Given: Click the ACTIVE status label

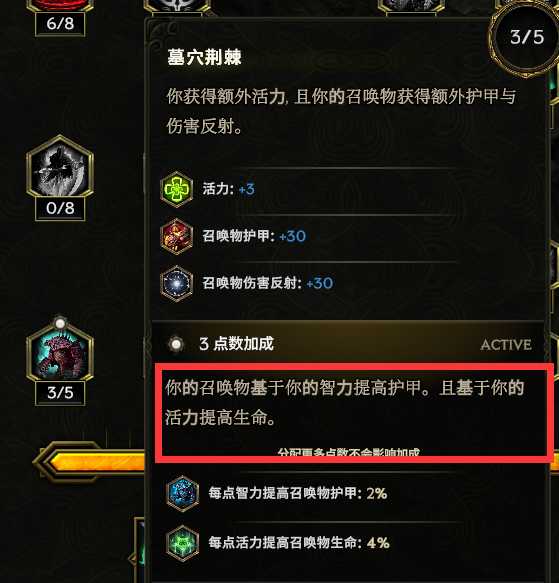Looking at the screenshot, I should 505,345.
